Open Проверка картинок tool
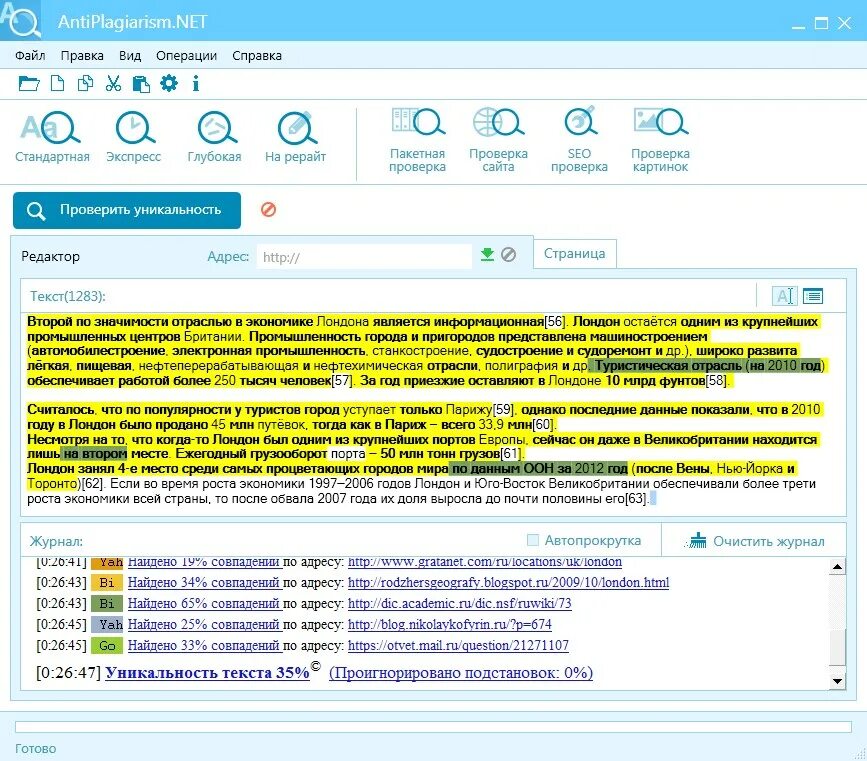 coord(660,140)
